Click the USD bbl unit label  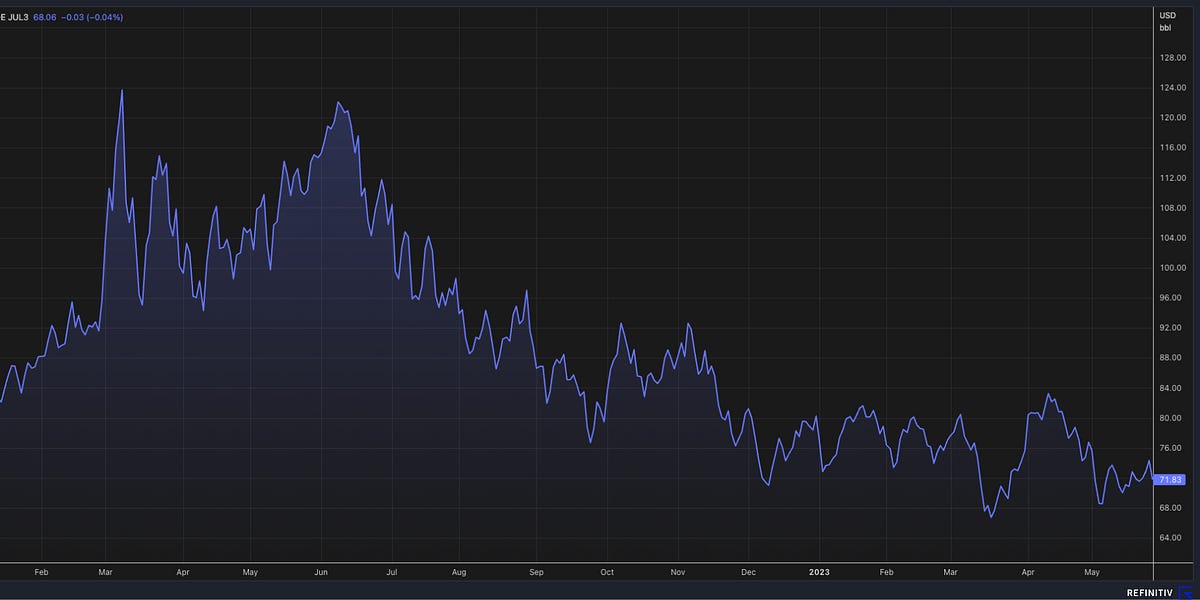click(x=1167, y=21)
